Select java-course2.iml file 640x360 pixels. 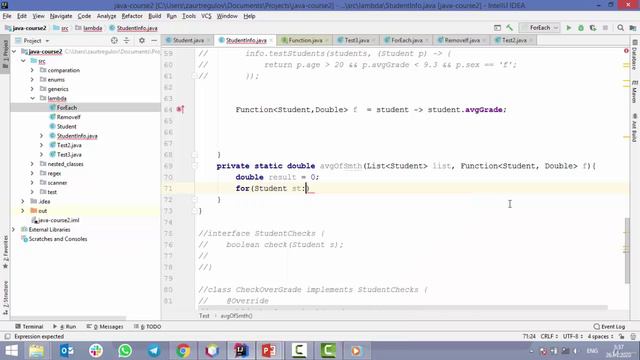pos(58,220)
